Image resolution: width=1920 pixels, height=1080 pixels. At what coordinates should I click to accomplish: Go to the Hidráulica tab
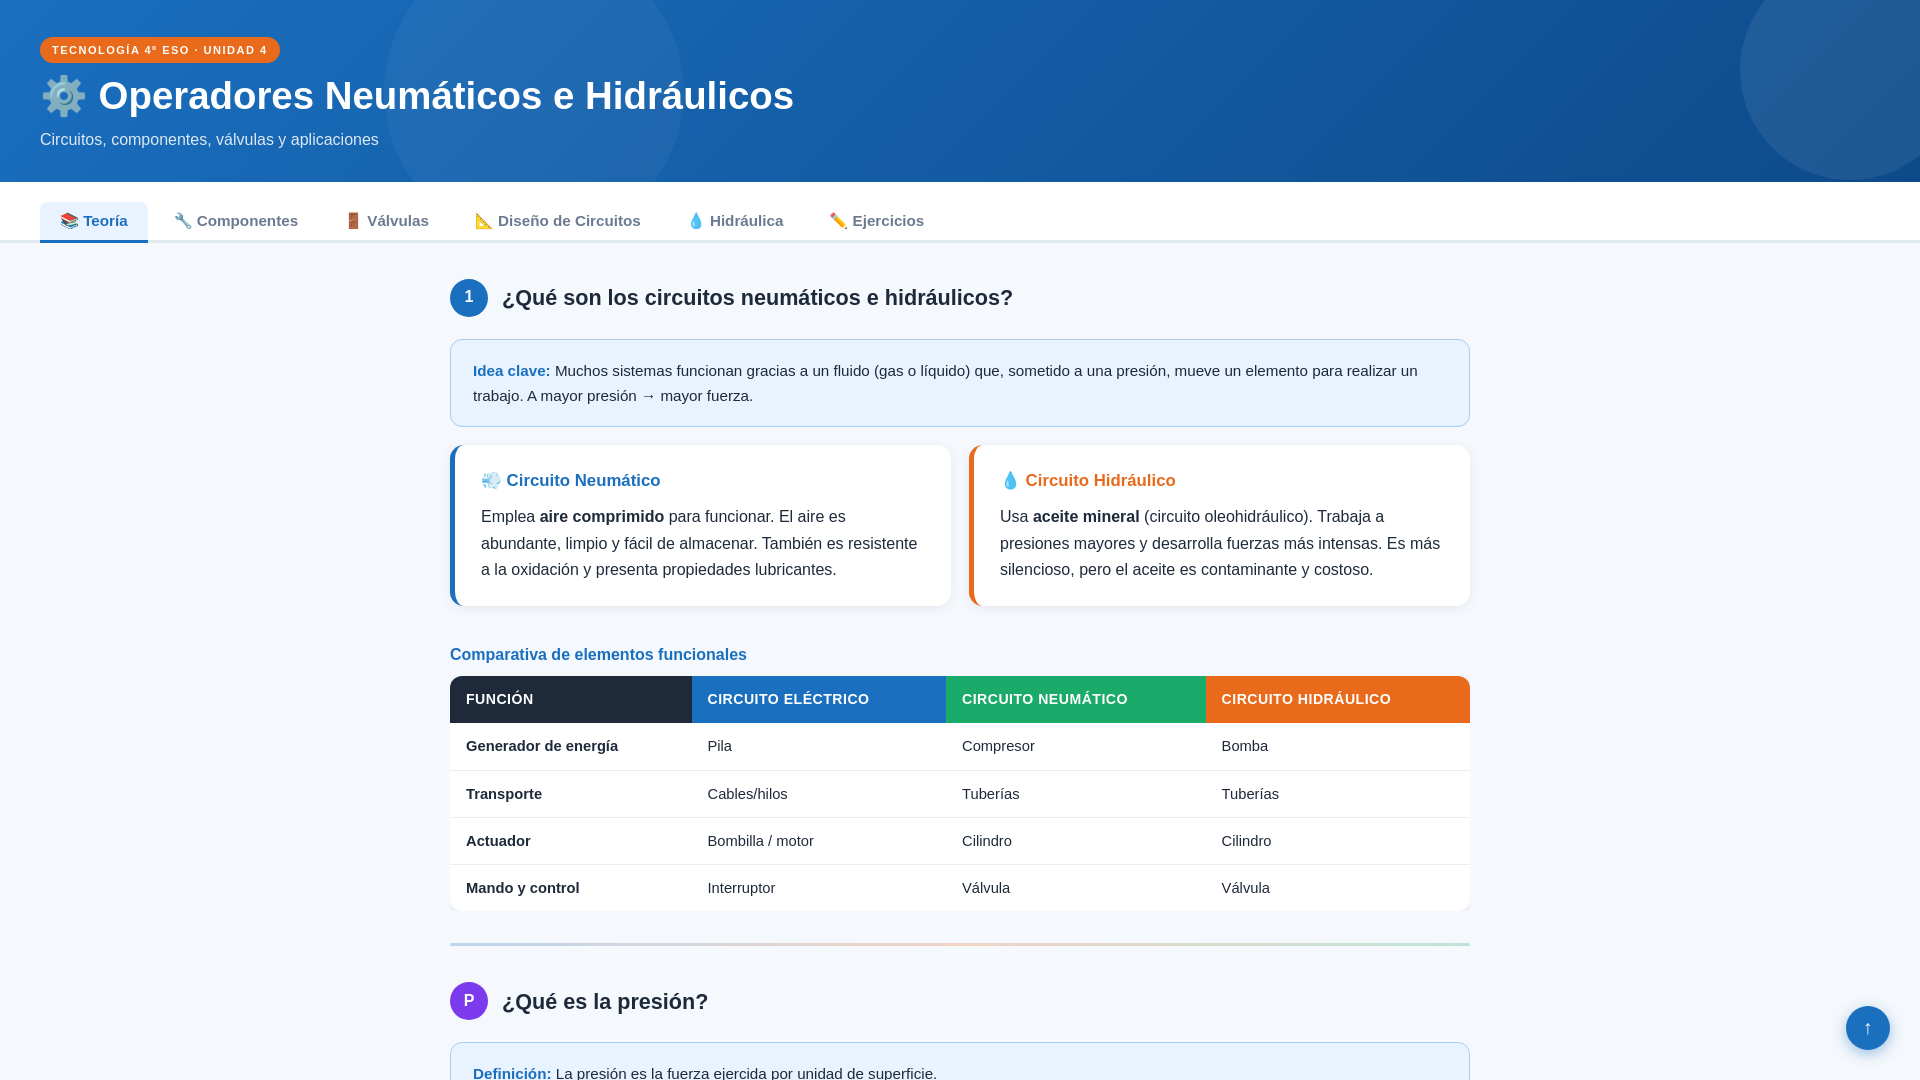[735, 221]
